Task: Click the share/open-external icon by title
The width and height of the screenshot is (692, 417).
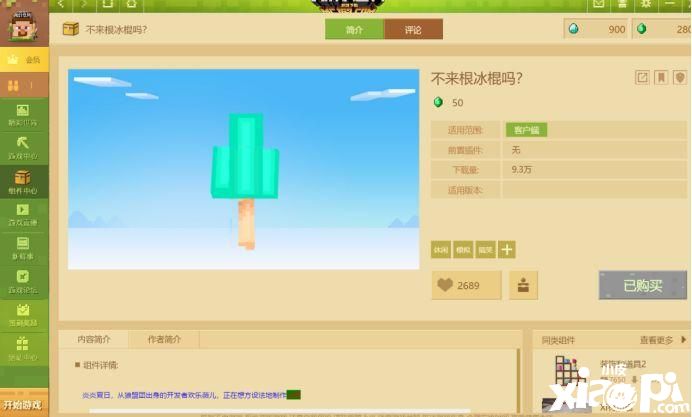Action: coord(642,78)
